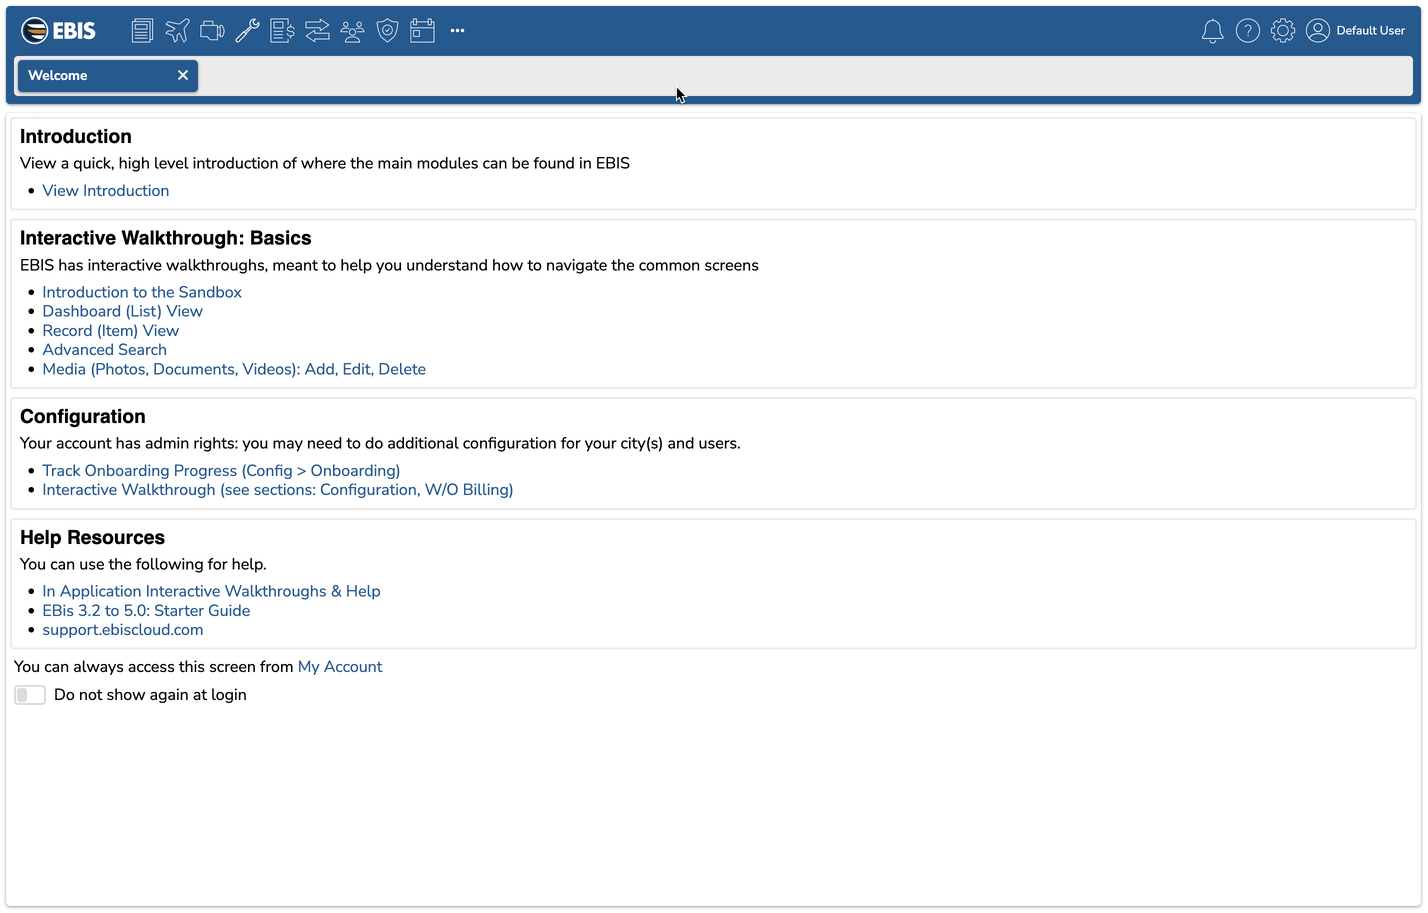The image size is (1428, 913).
Task: Click the Interactive Walkthrough: Basics heading
Action: [x=166, y=238]
